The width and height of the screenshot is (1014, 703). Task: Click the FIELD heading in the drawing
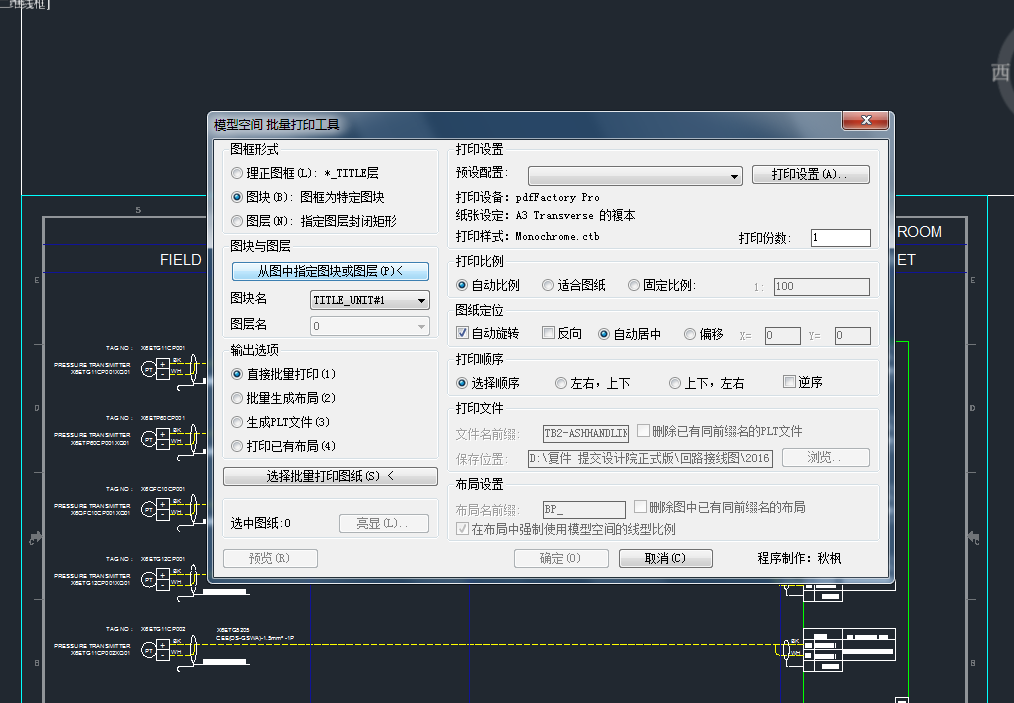tap(180, 259)
